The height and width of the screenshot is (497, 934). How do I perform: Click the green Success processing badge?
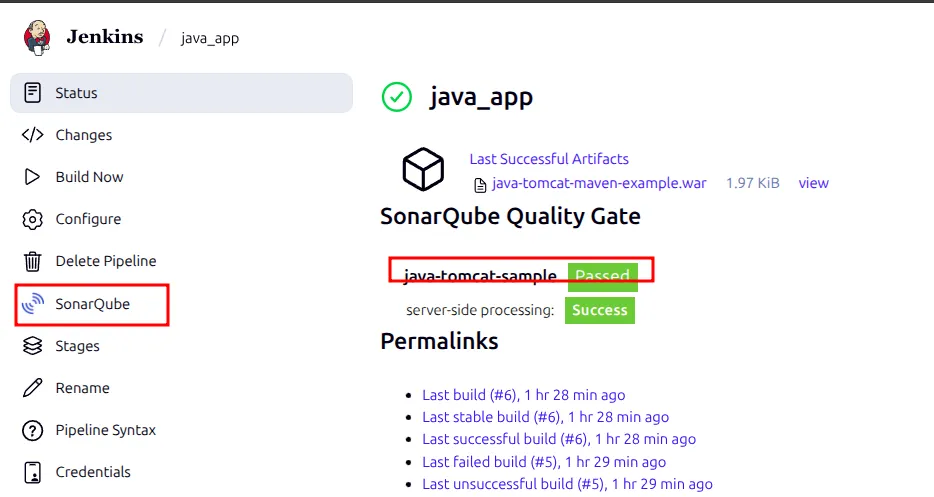pos(600,310)
